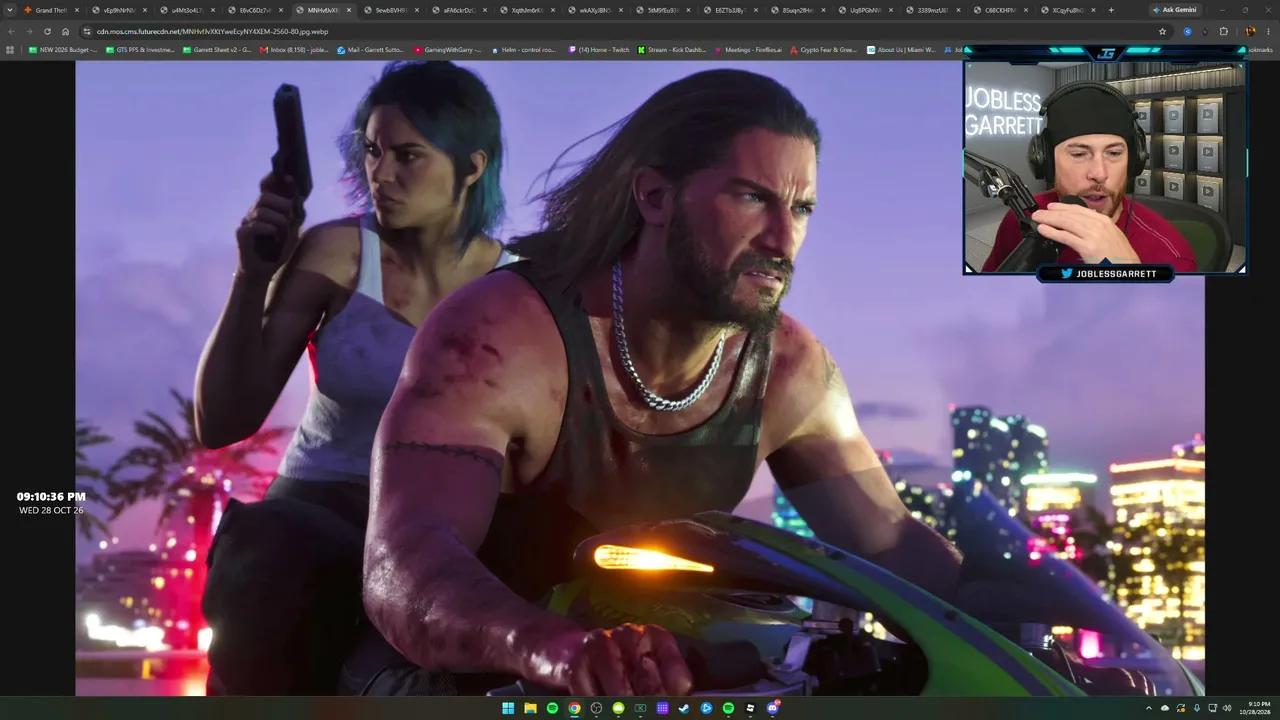Click the GTA artwork image
Screen dimensions: 1280x720
[x=640, y=378]
